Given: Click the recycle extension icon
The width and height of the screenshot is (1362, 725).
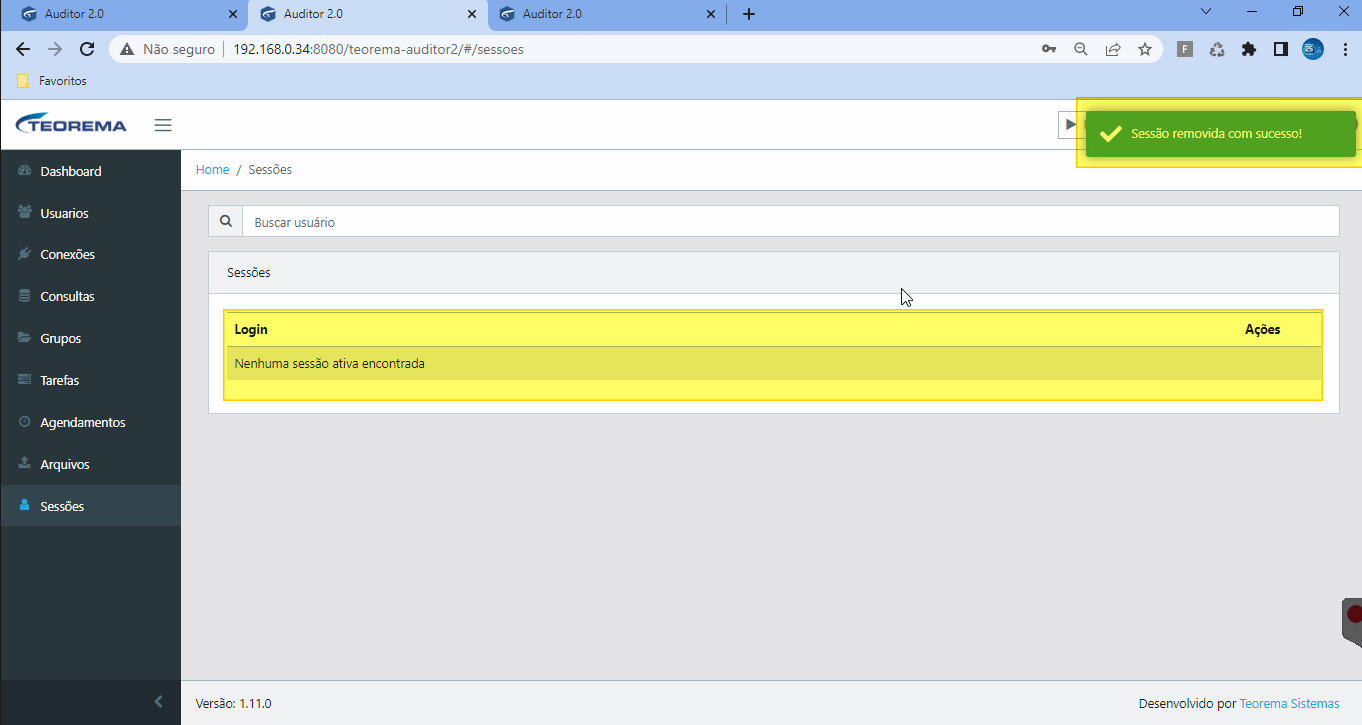Looking at the screenshot, I should point(1217,49).
